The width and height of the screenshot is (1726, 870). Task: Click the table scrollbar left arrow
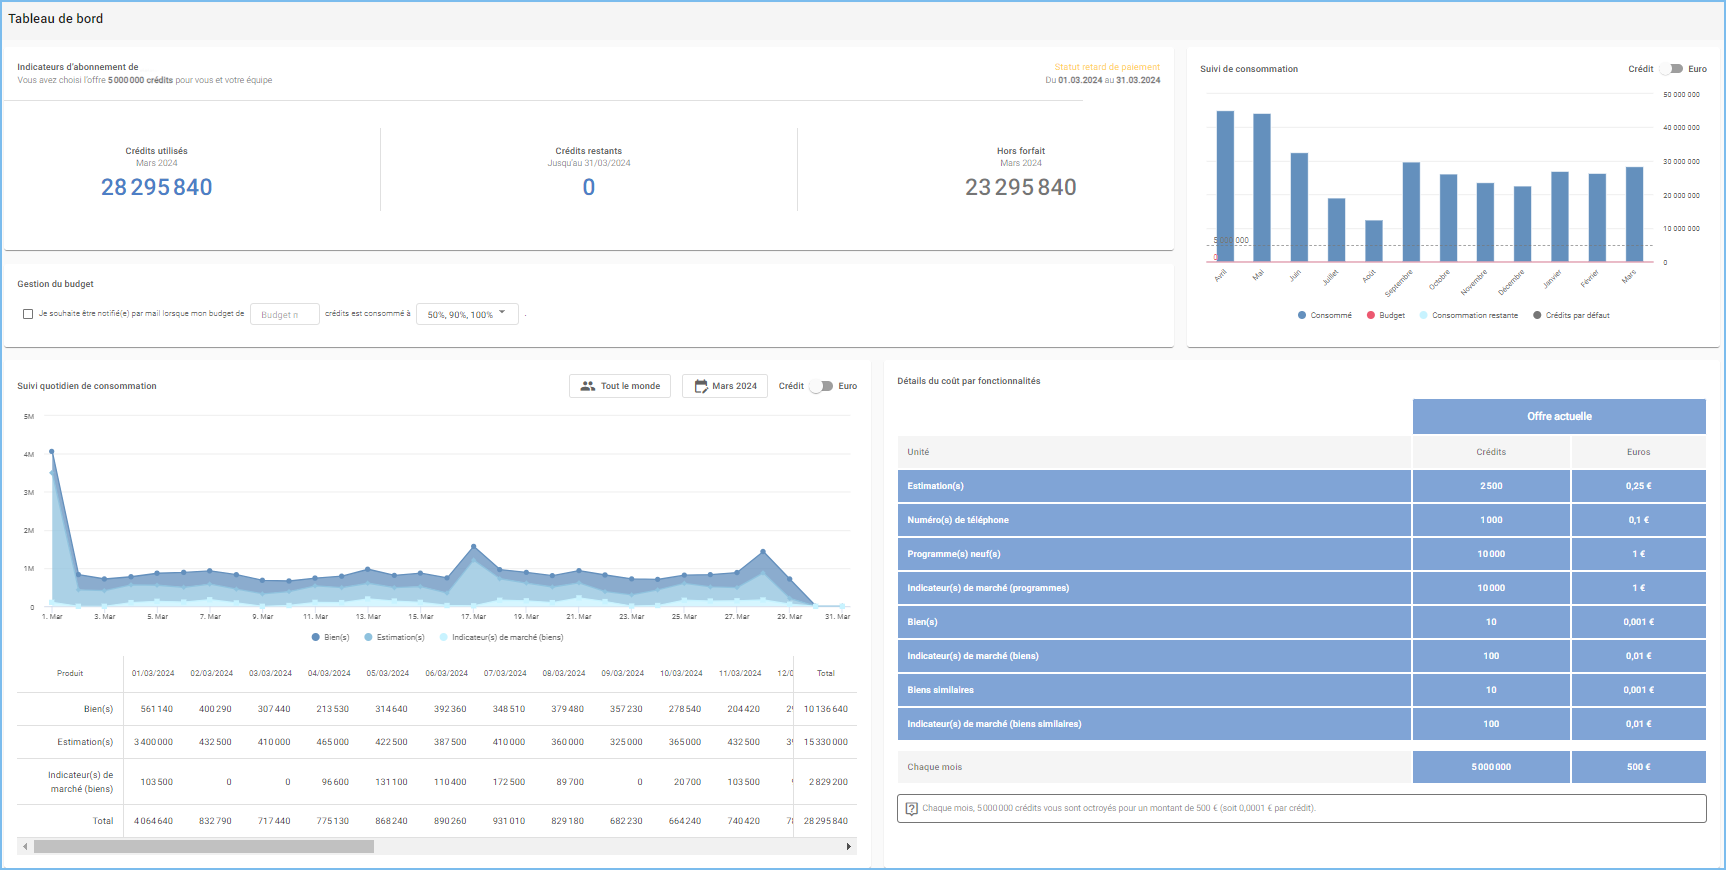coord(25,847)
